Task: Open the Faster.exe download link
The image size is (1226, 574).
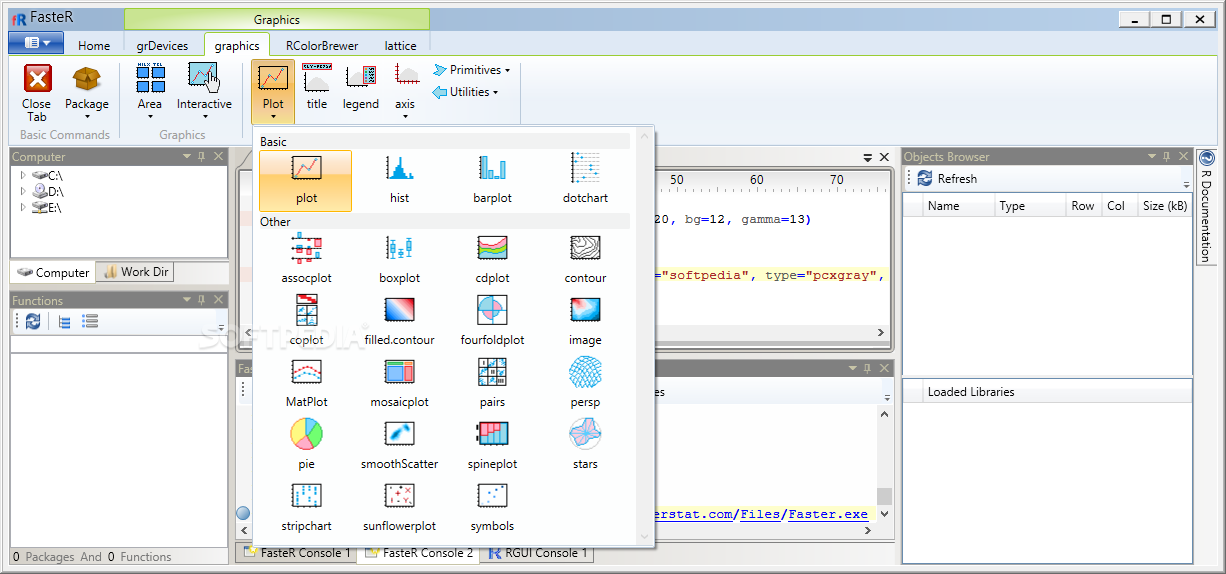Action: tap(828, 514)
